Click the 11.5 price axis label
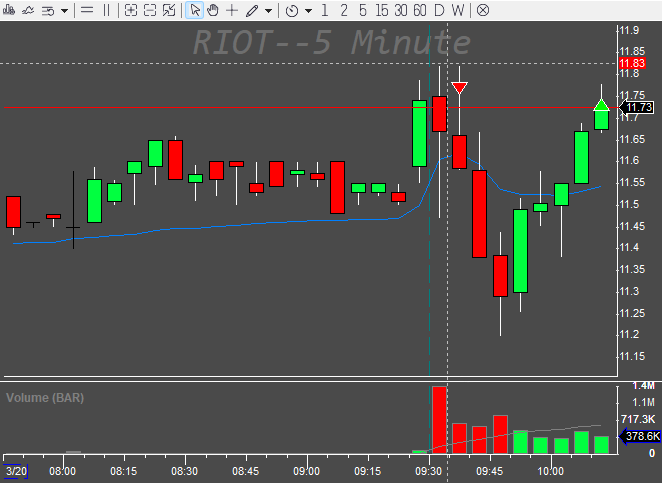Screen dimensions: 662x483 (629, 205)
